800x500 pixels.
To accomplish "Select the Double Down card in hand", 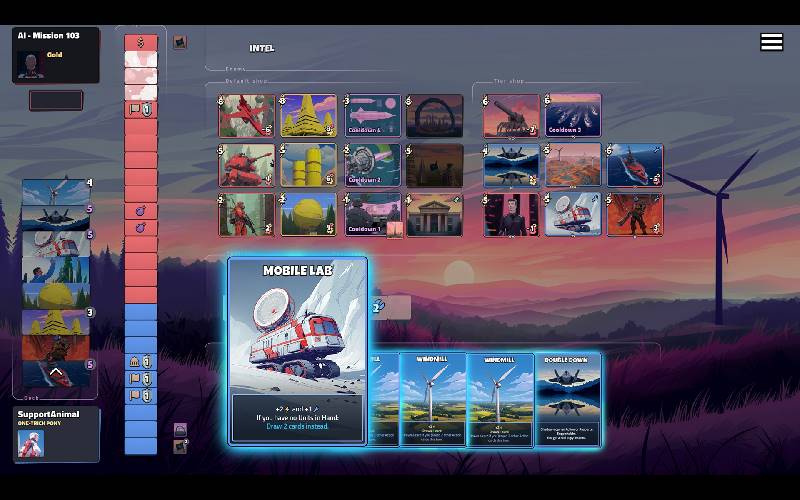I will tap(568, 397).
